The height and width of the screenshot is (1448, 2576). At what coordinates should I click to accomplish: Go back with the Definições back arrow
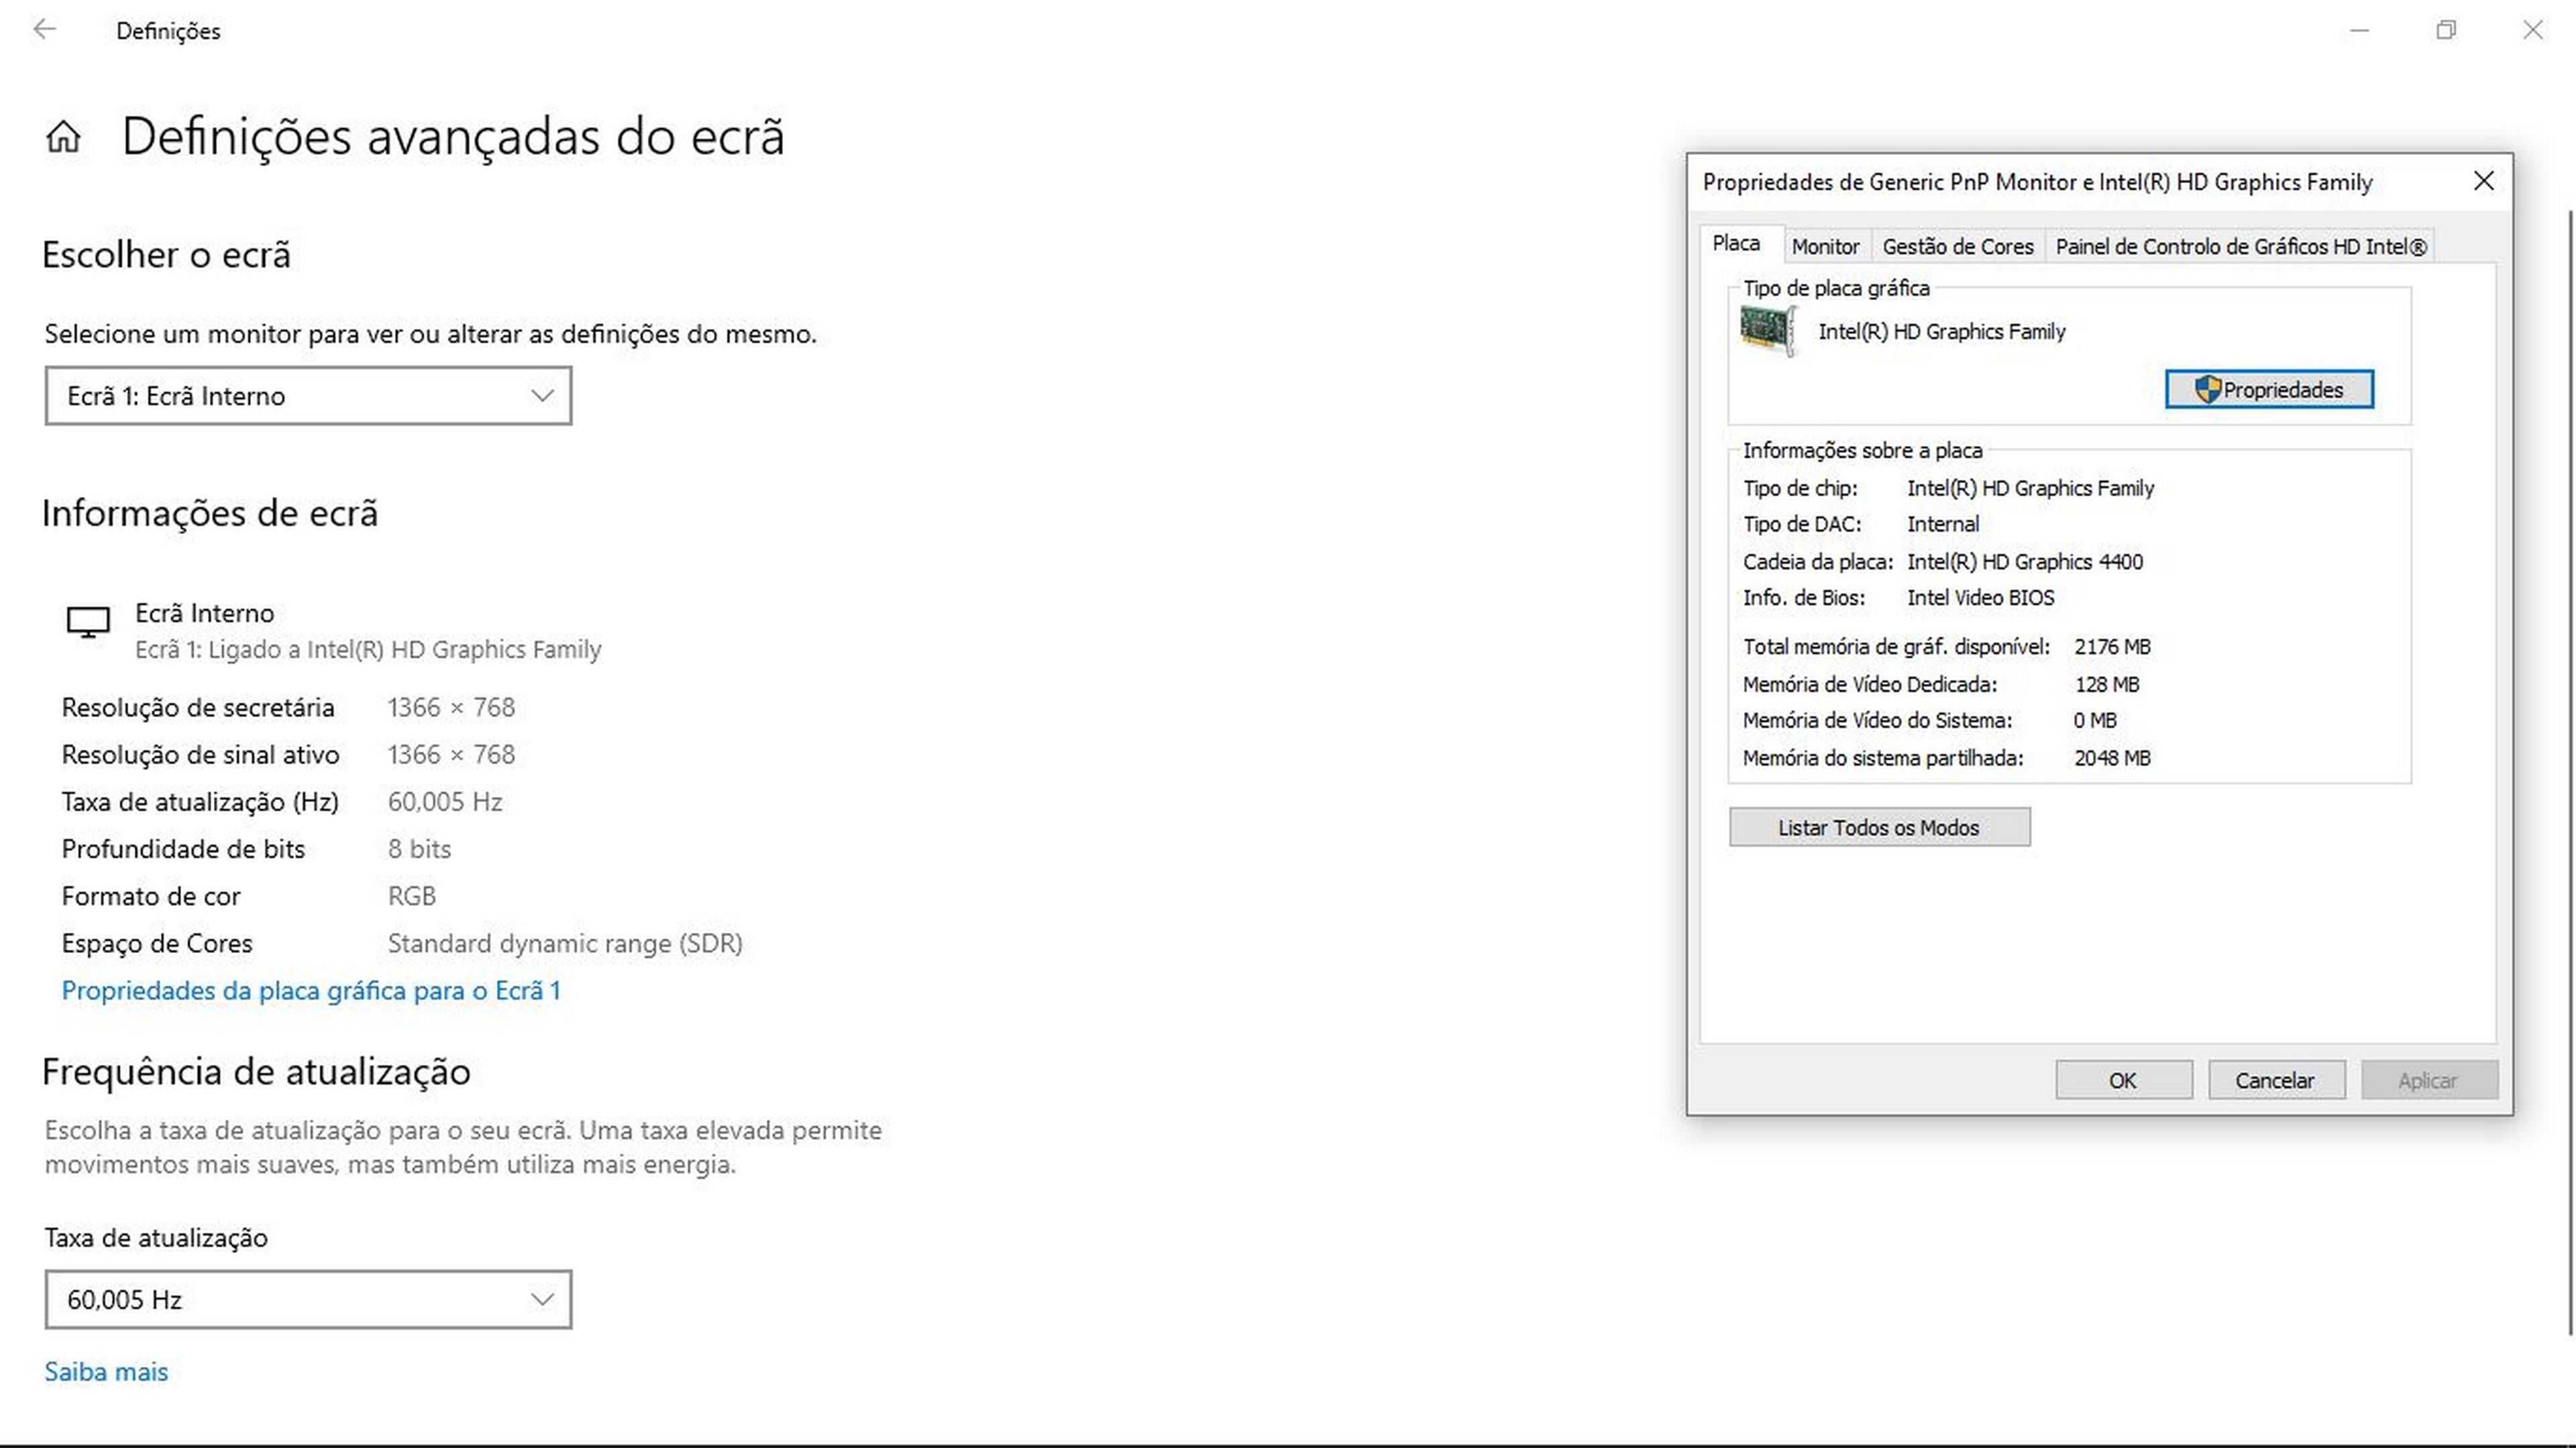point(44,30)
